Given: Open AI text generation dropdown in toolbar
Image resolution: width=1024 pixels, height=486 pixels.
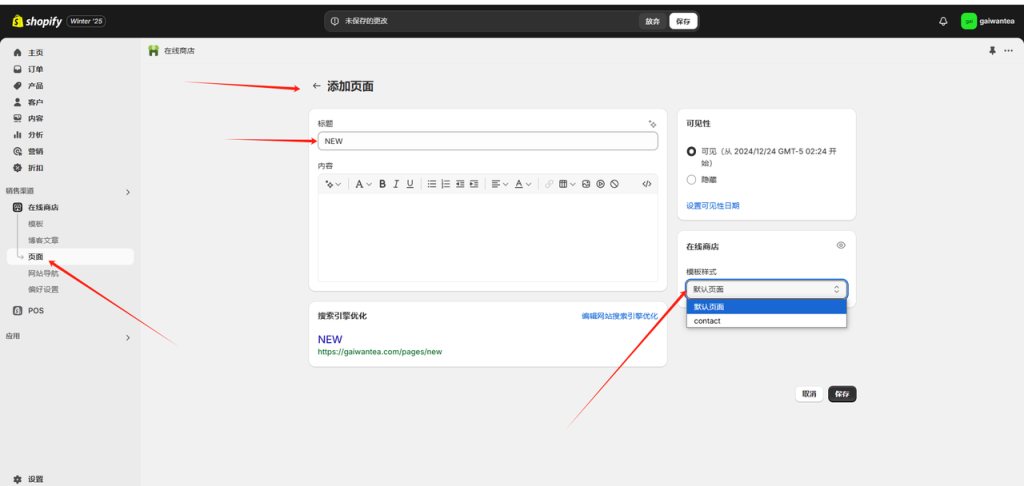Looking at the screenshot, I should tap(333, 184).
